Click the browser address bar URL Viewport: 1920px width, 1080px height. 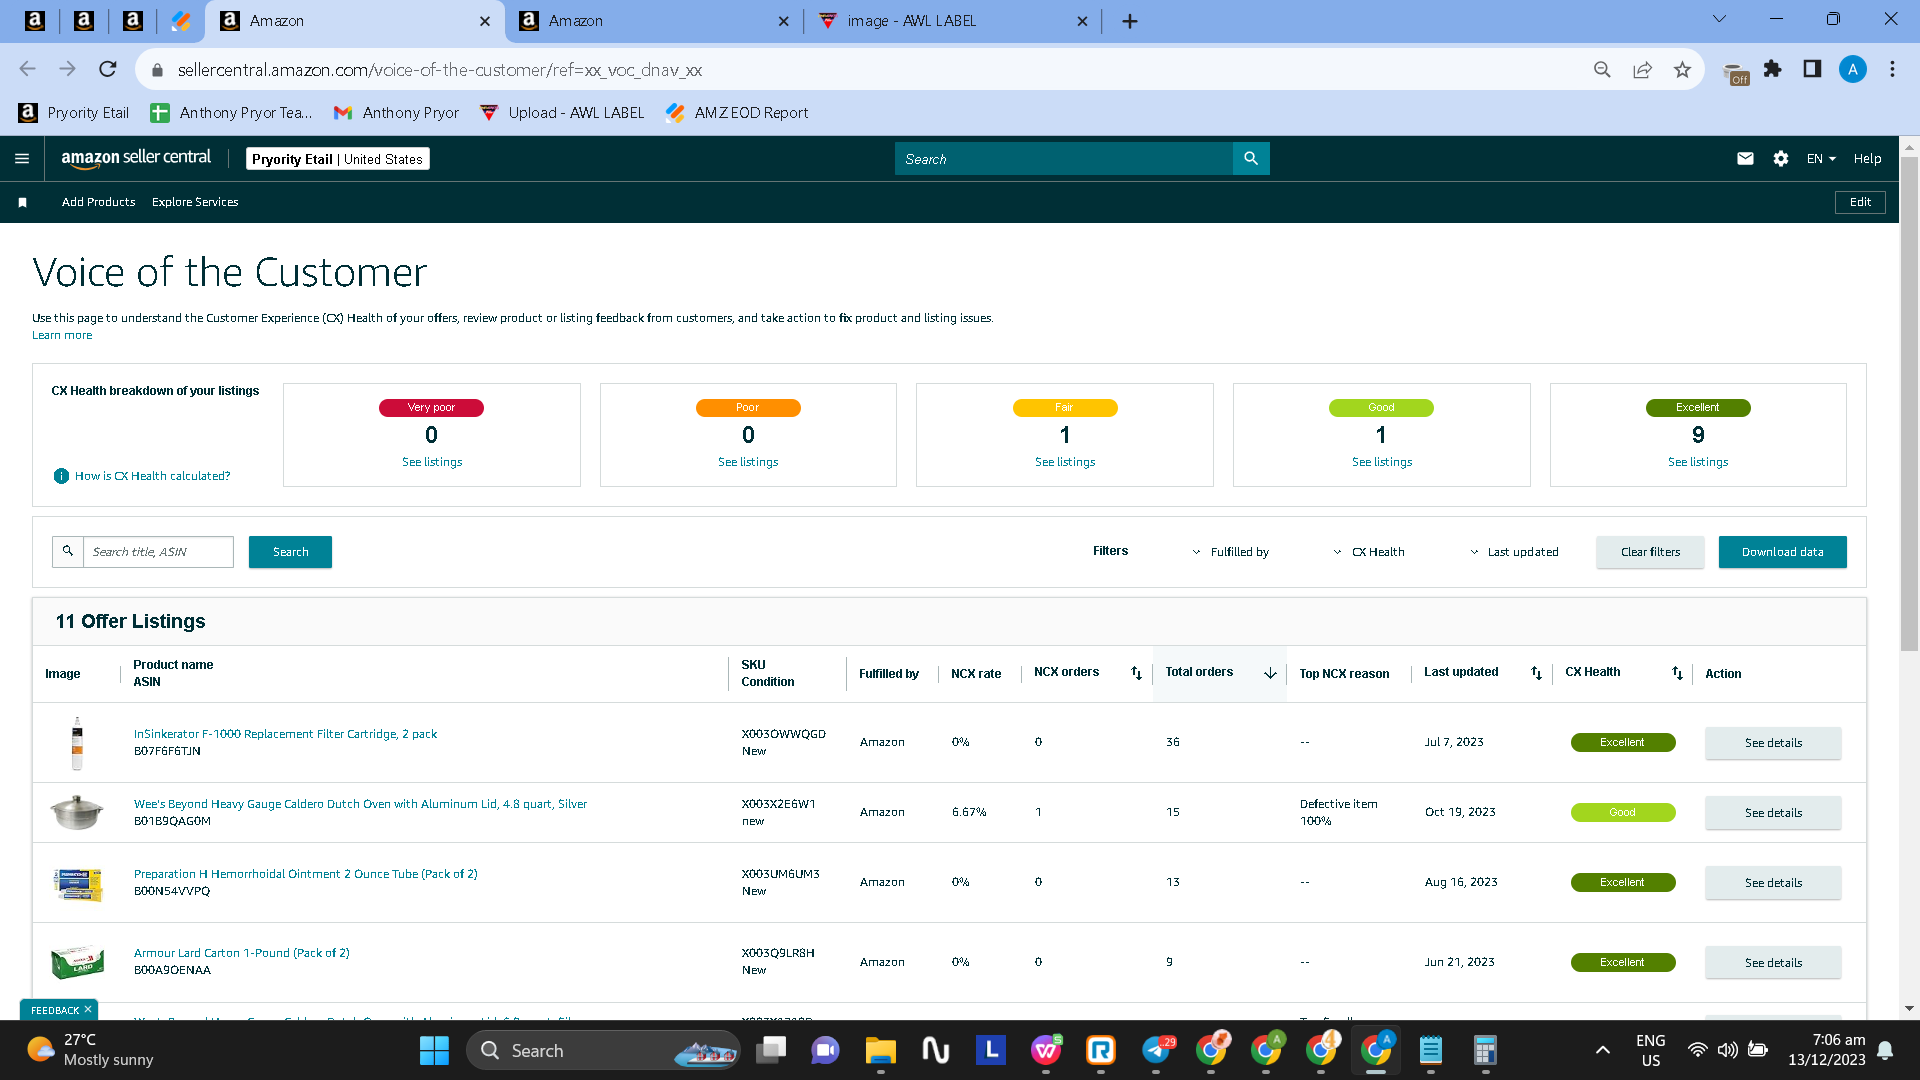440,70
